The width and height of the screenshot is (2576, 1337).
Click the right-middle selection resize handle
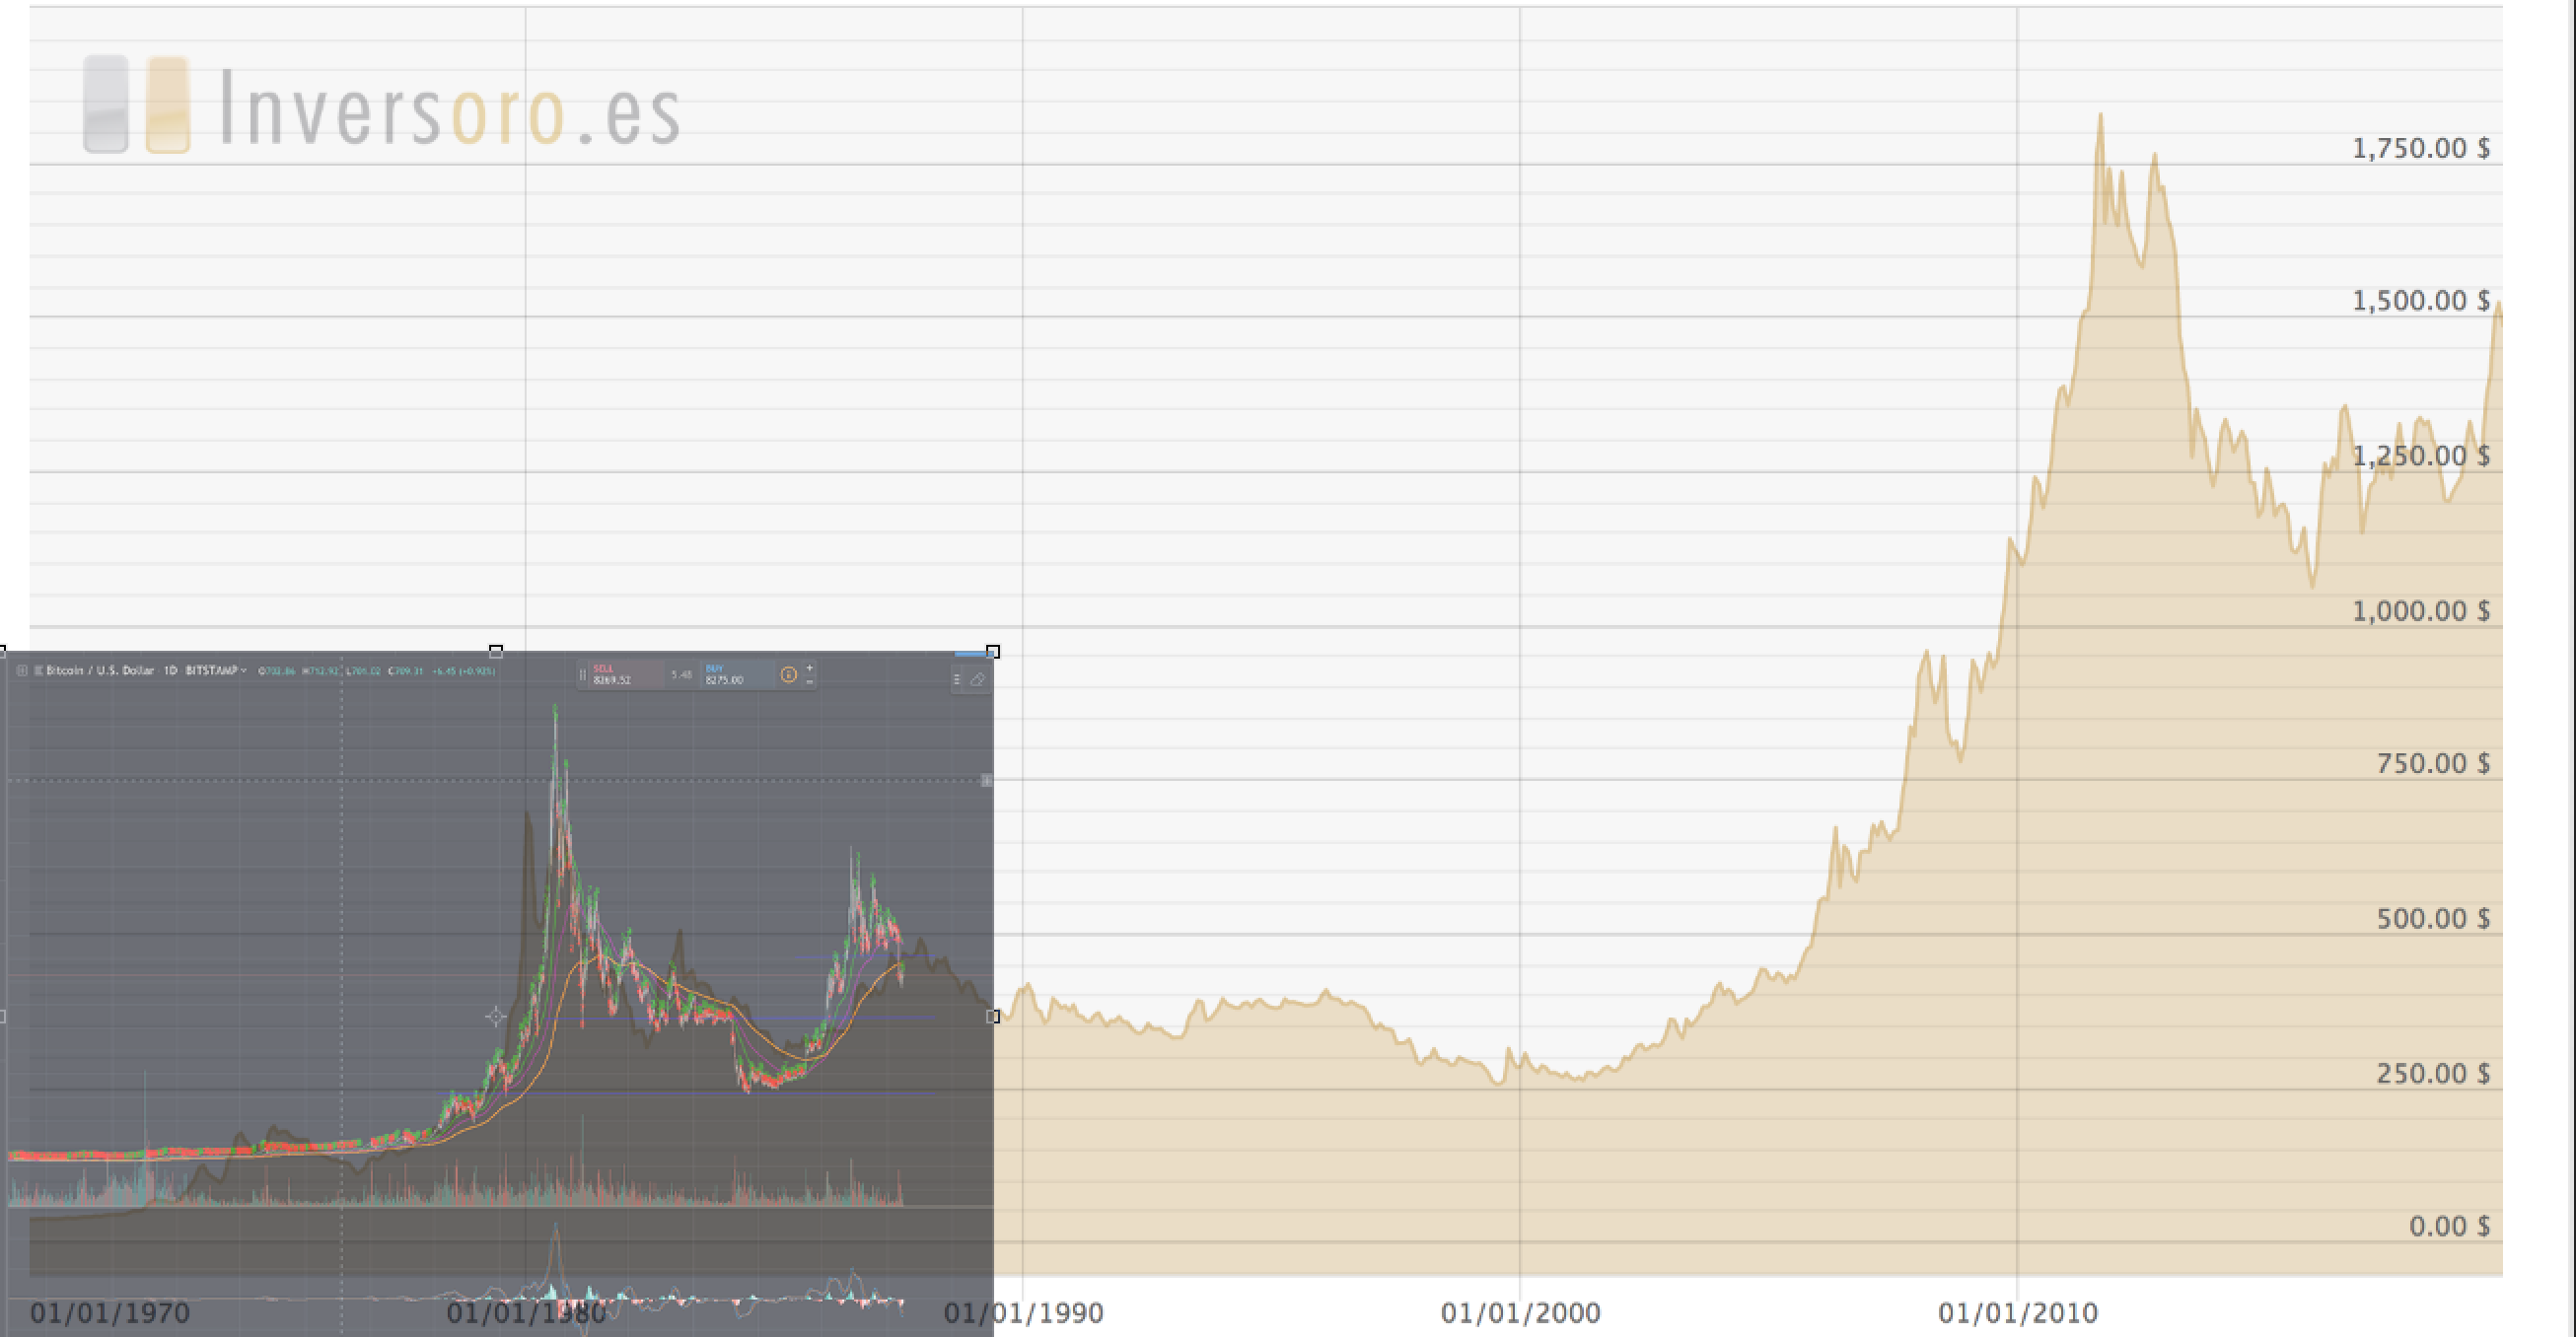[993, 1016]
